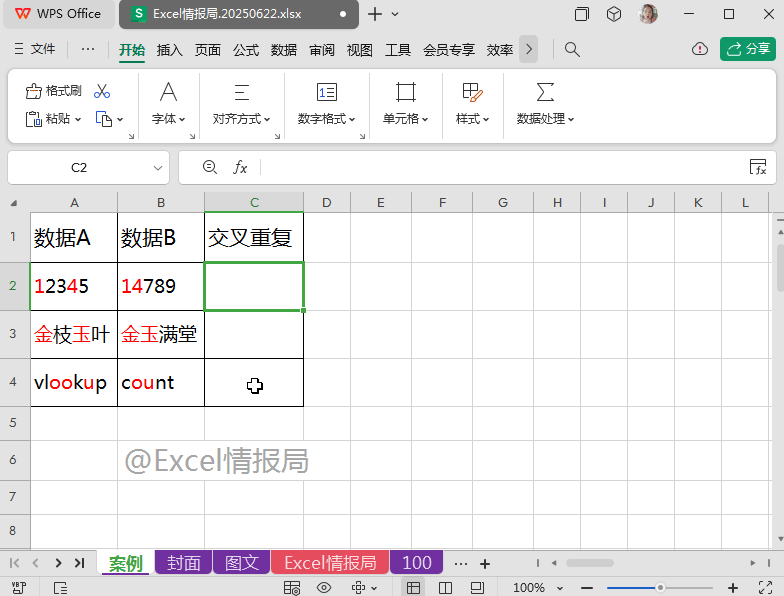Click the cloud sync status icon
Image resolution: width=784 pixels, height=596 pixels.
click(x=700, y=49)
